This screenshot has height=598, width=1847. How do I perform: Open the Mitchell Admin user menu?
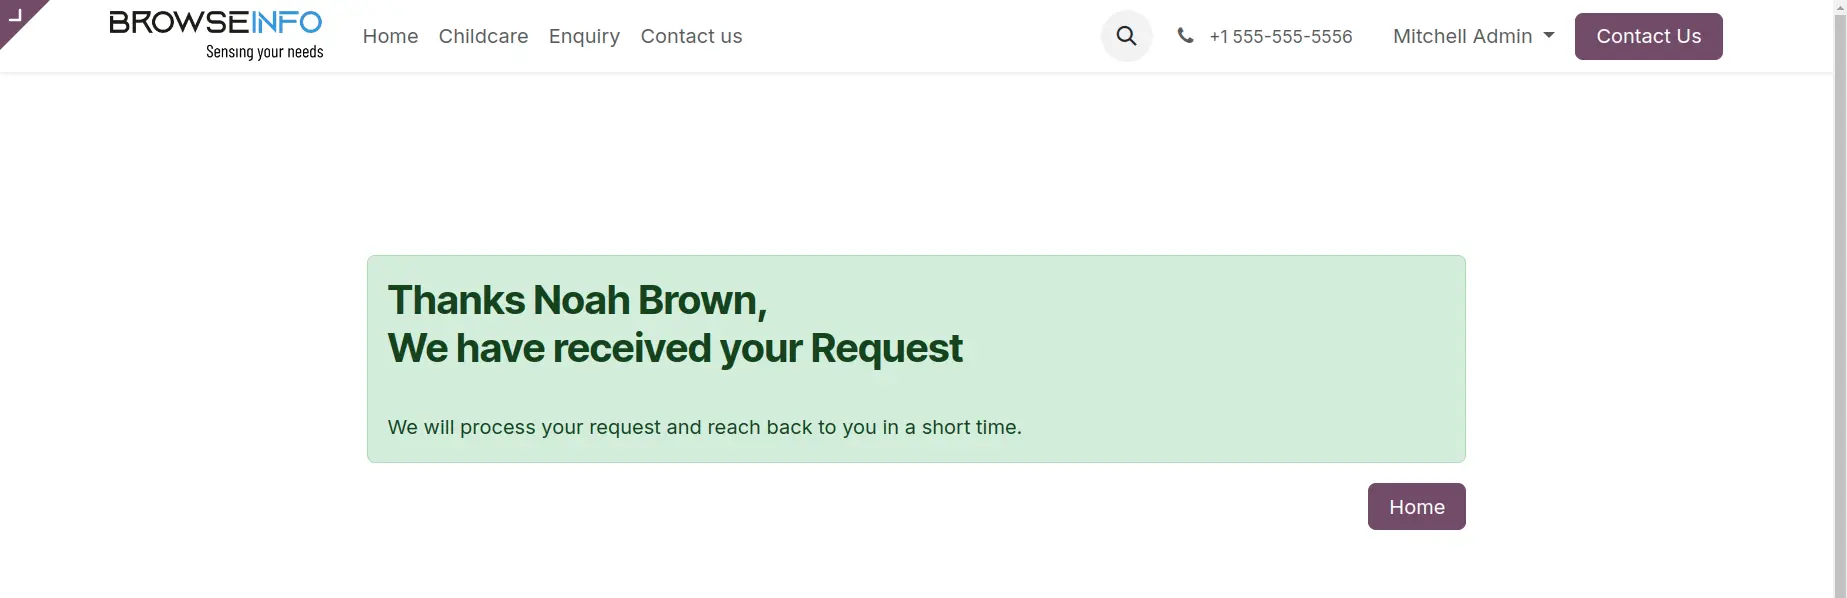click(x=1463, y=36)
